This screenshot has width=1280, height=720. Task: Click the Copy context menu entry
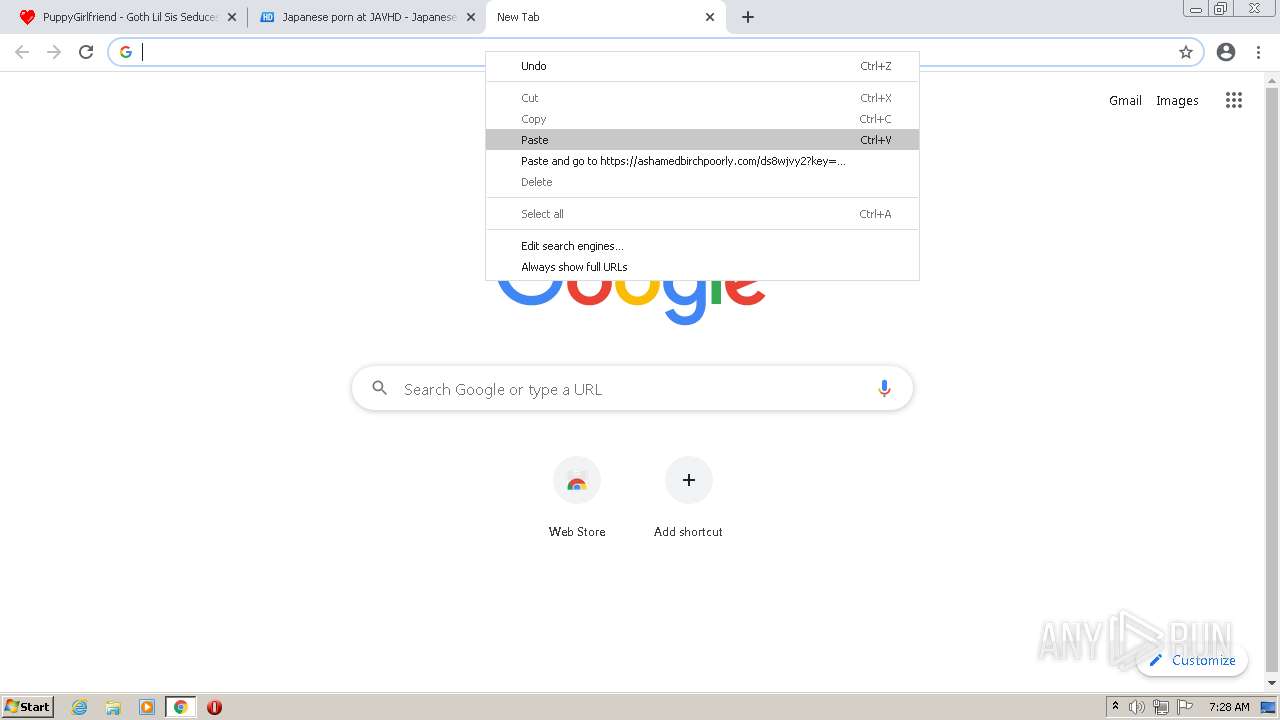point(702,119)
